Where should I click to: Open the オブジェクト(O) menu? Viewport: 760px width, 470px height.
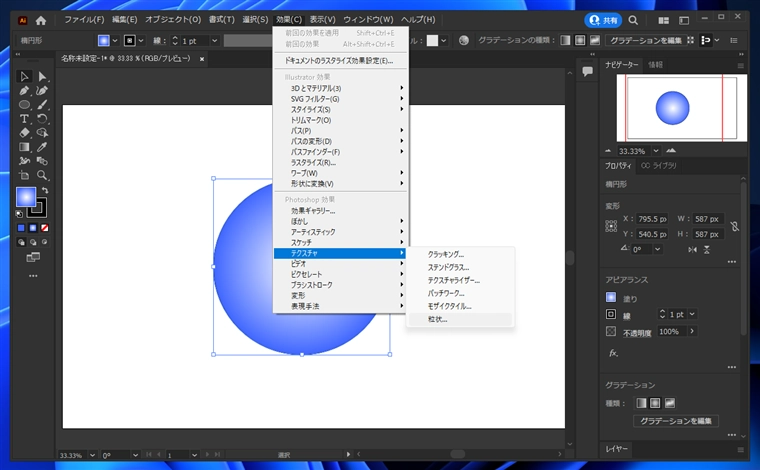pos(173,20)
